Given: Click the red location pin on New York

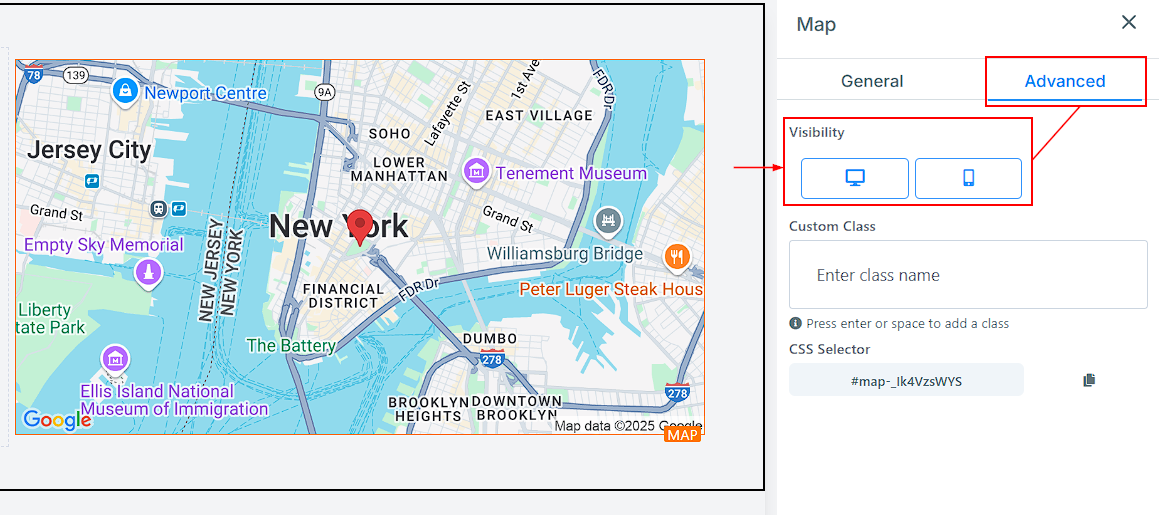Looking at the screenshot, I should (x=359, y=226).
